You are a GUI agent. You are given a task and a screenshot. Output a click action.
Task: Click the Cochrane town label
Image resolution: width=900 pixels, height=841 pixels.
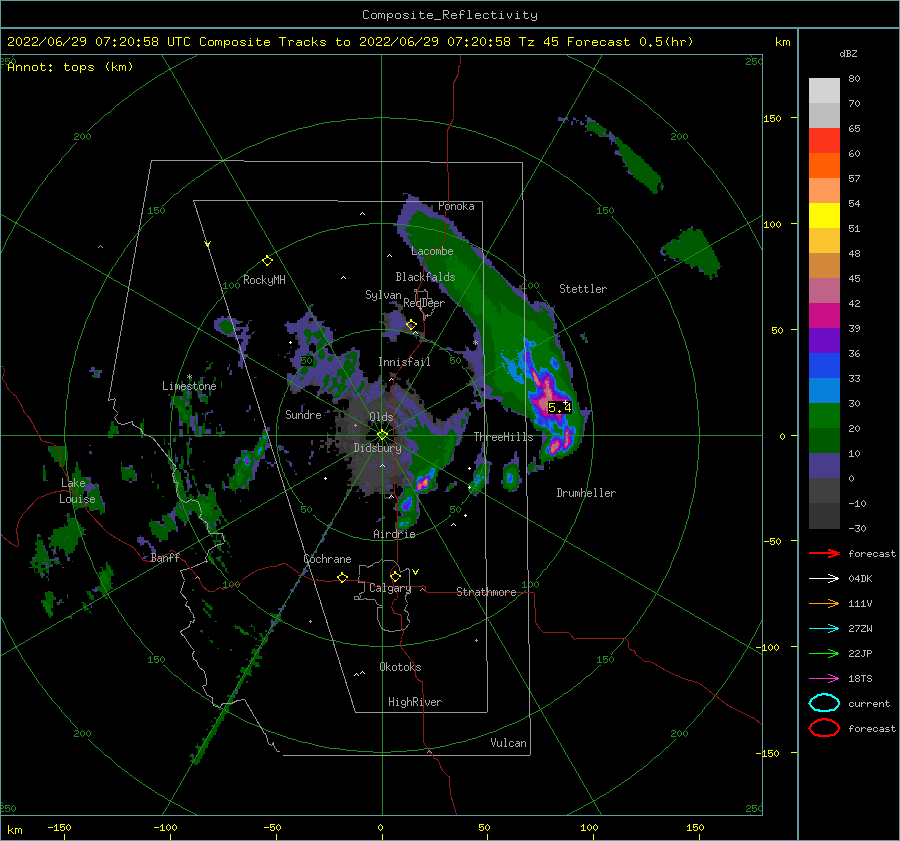click(x=327, y=559)
